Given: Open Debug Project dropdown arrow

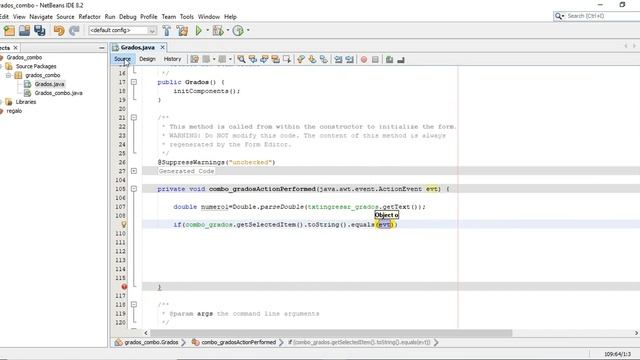Looking at the screenshot, I should click(228, 31).
